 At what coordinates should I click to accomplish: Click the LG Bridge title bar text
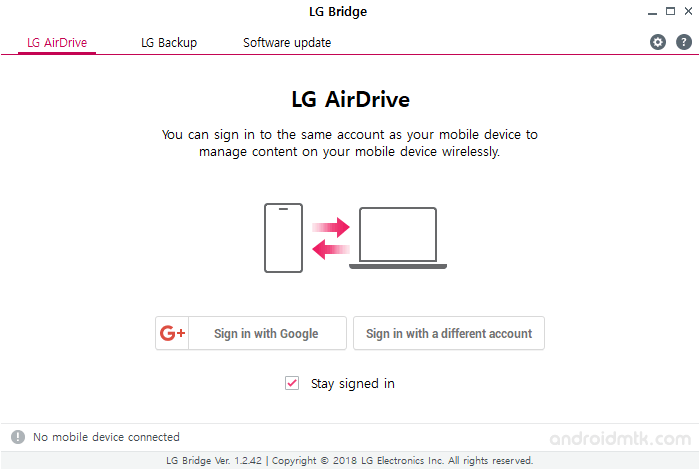338,12
